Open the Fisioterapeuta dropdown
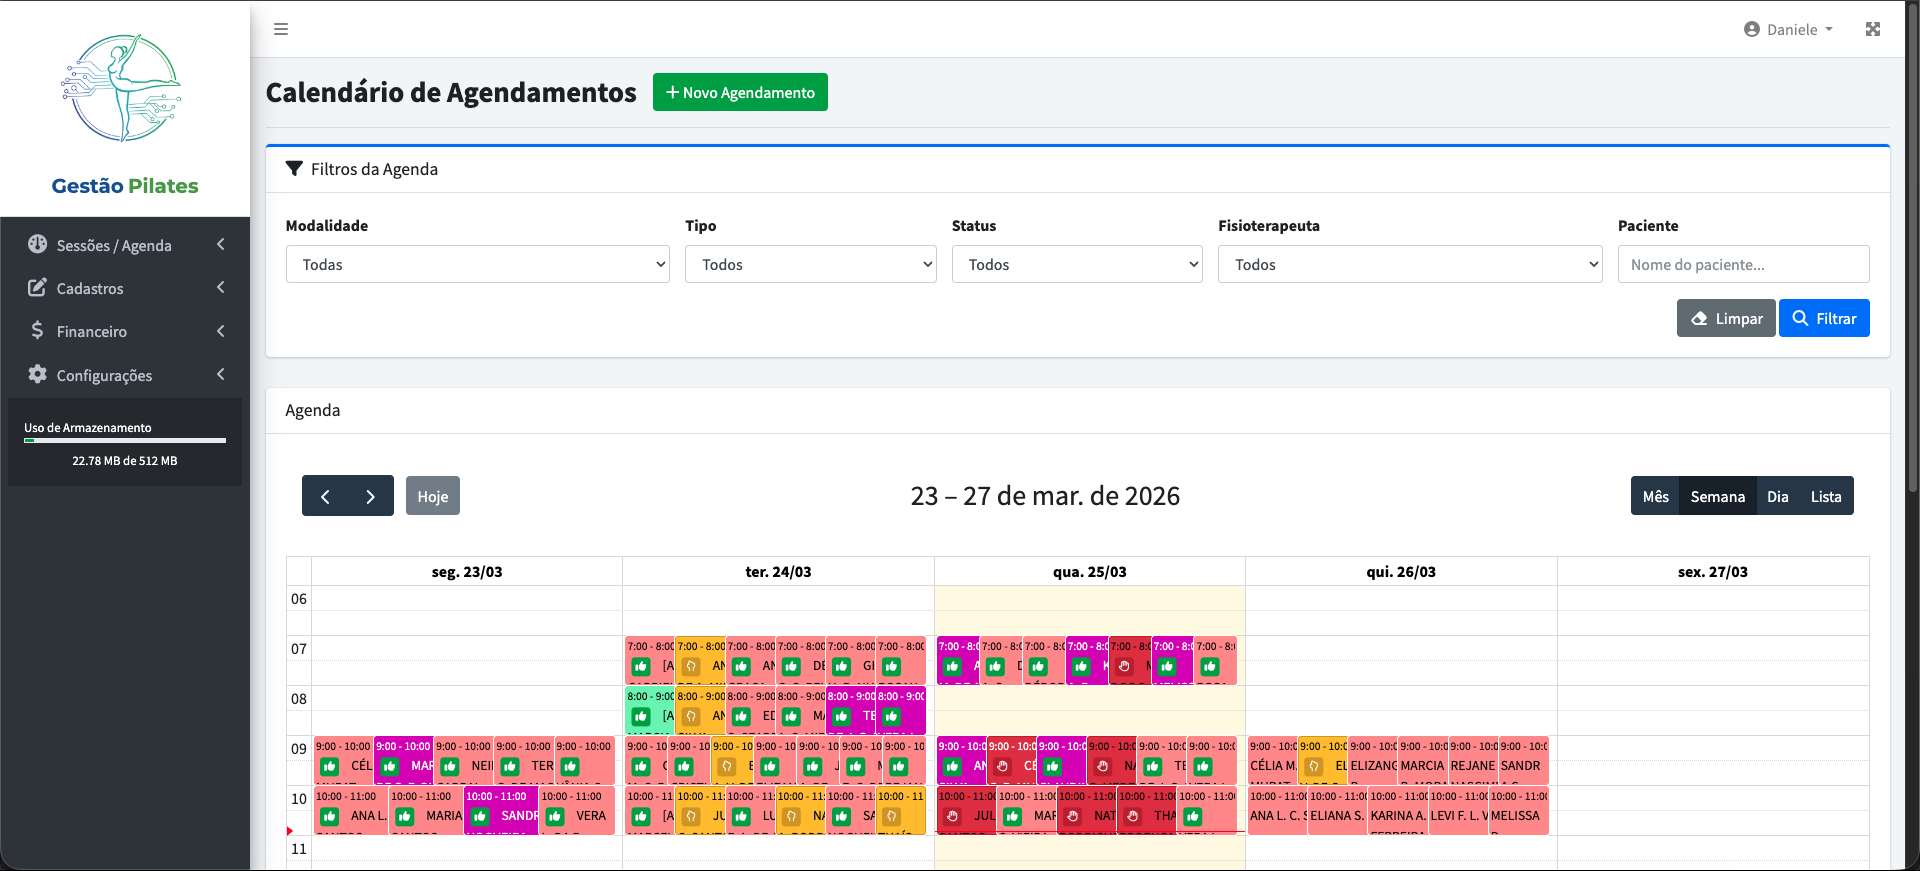Image resolution: width=1920 pixels, height=871 pixels. click(x=1409, y=264)
